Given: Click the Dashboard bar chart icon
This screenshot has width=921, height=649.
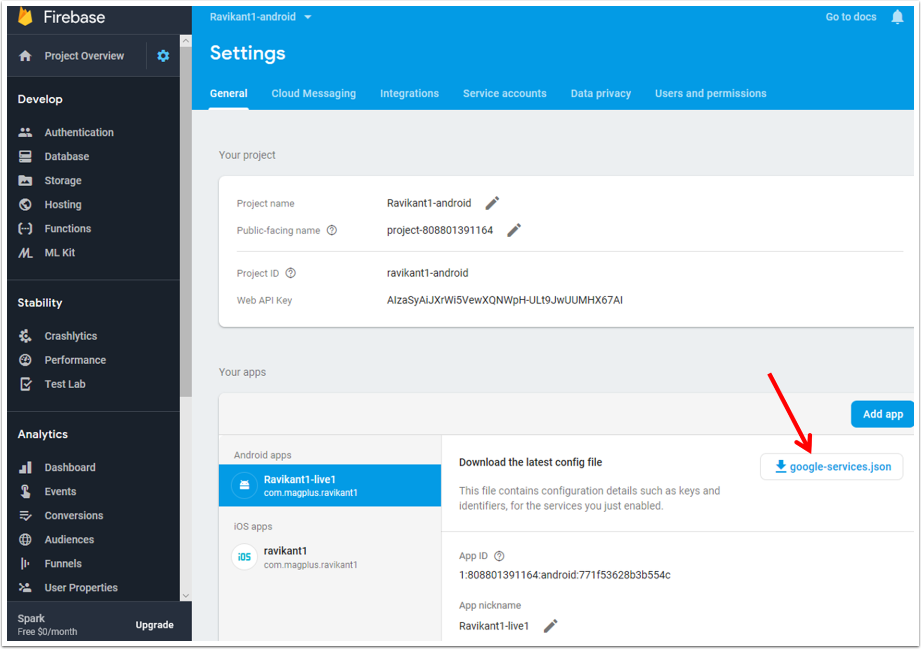Looking at the screenshot, I should point(25,468).
